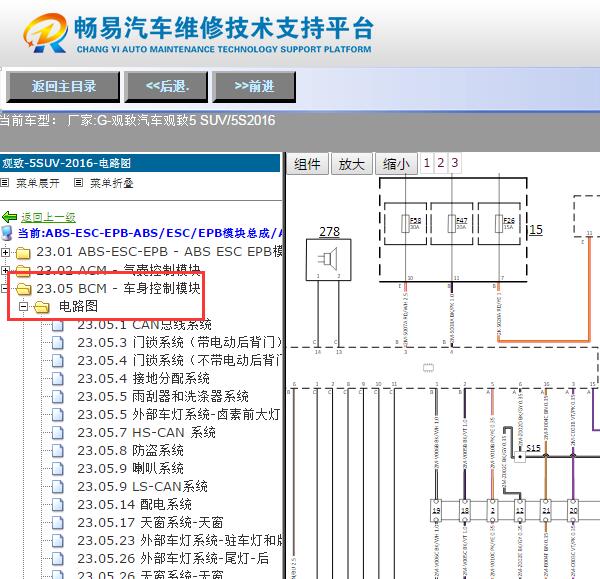The image size is (600, 579).
Task: Collapse the 电路图 folder node
Action: tap(23, 306)
